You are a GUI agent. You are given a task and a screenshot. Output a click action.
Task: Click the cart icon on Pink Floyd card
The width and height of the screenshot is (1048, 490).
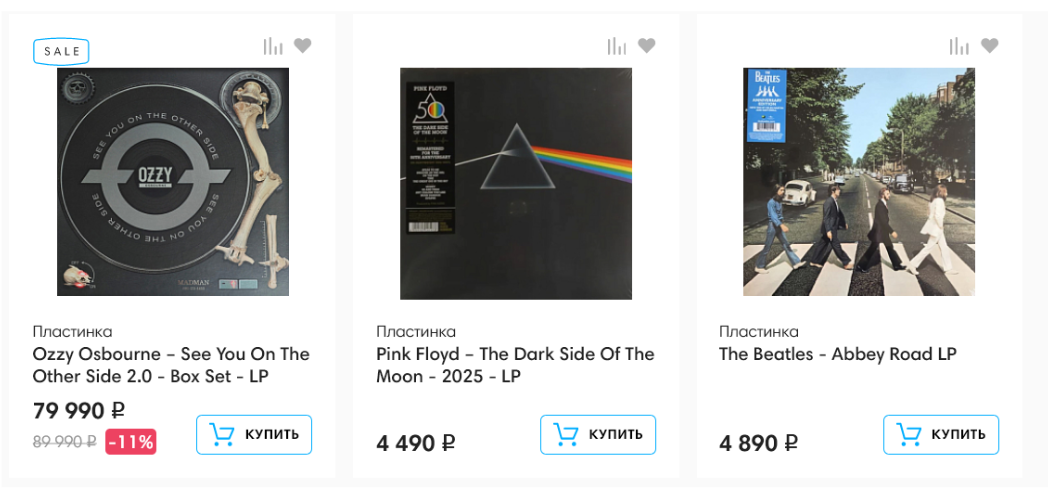coord(566,435)
